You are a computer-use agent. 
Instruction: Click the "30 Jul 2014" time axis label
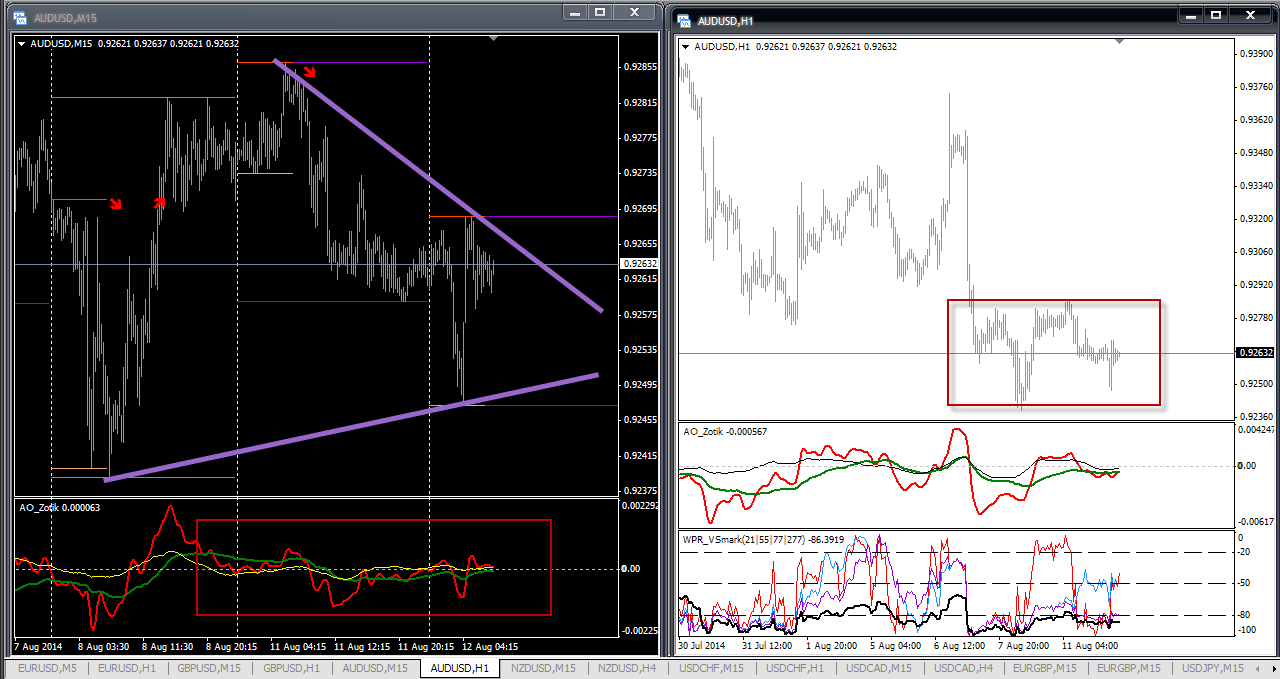[703, 646]
